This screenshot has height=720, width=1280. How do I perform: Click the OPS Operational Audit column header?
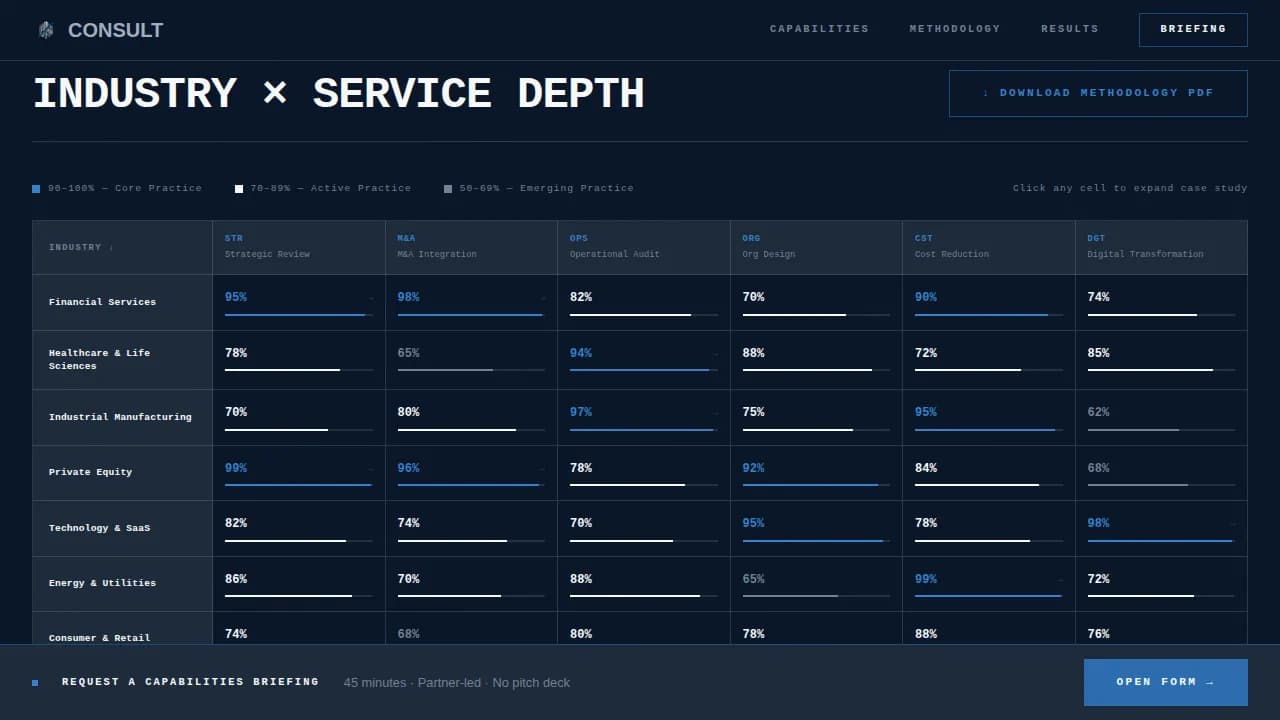(644, 247)
